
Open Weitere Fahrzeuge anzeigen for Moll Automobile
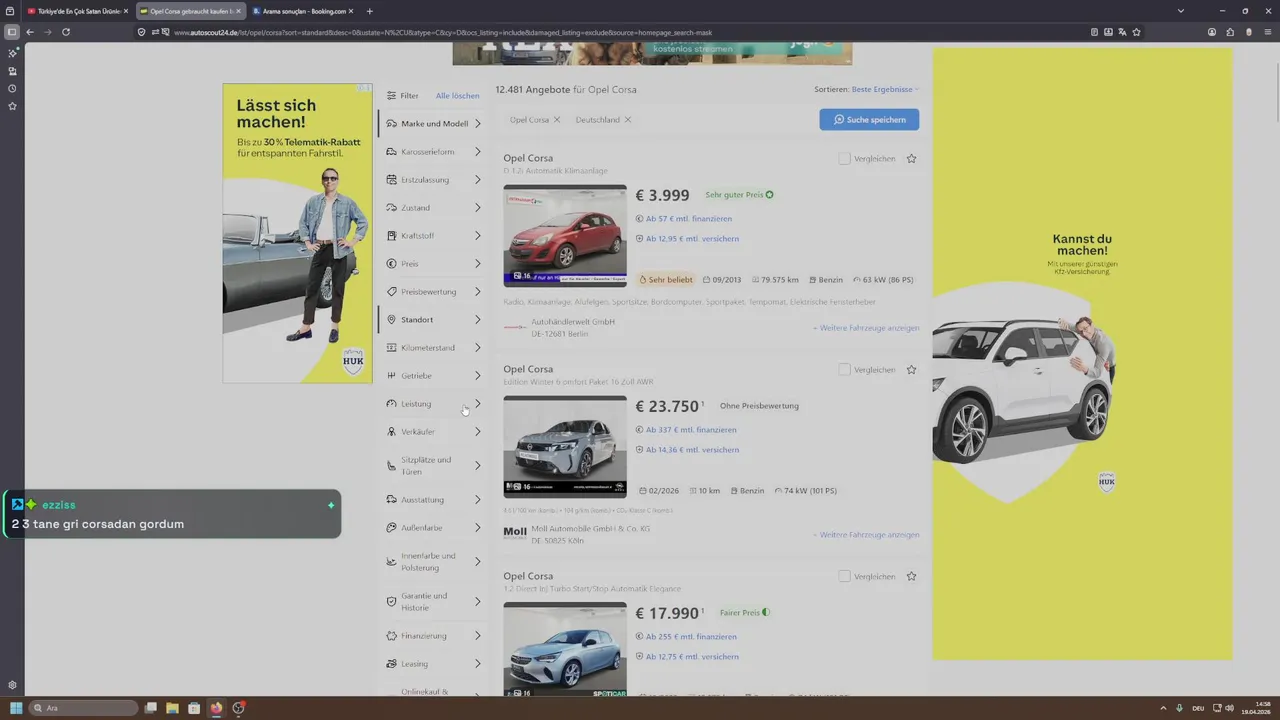[866, 535]
